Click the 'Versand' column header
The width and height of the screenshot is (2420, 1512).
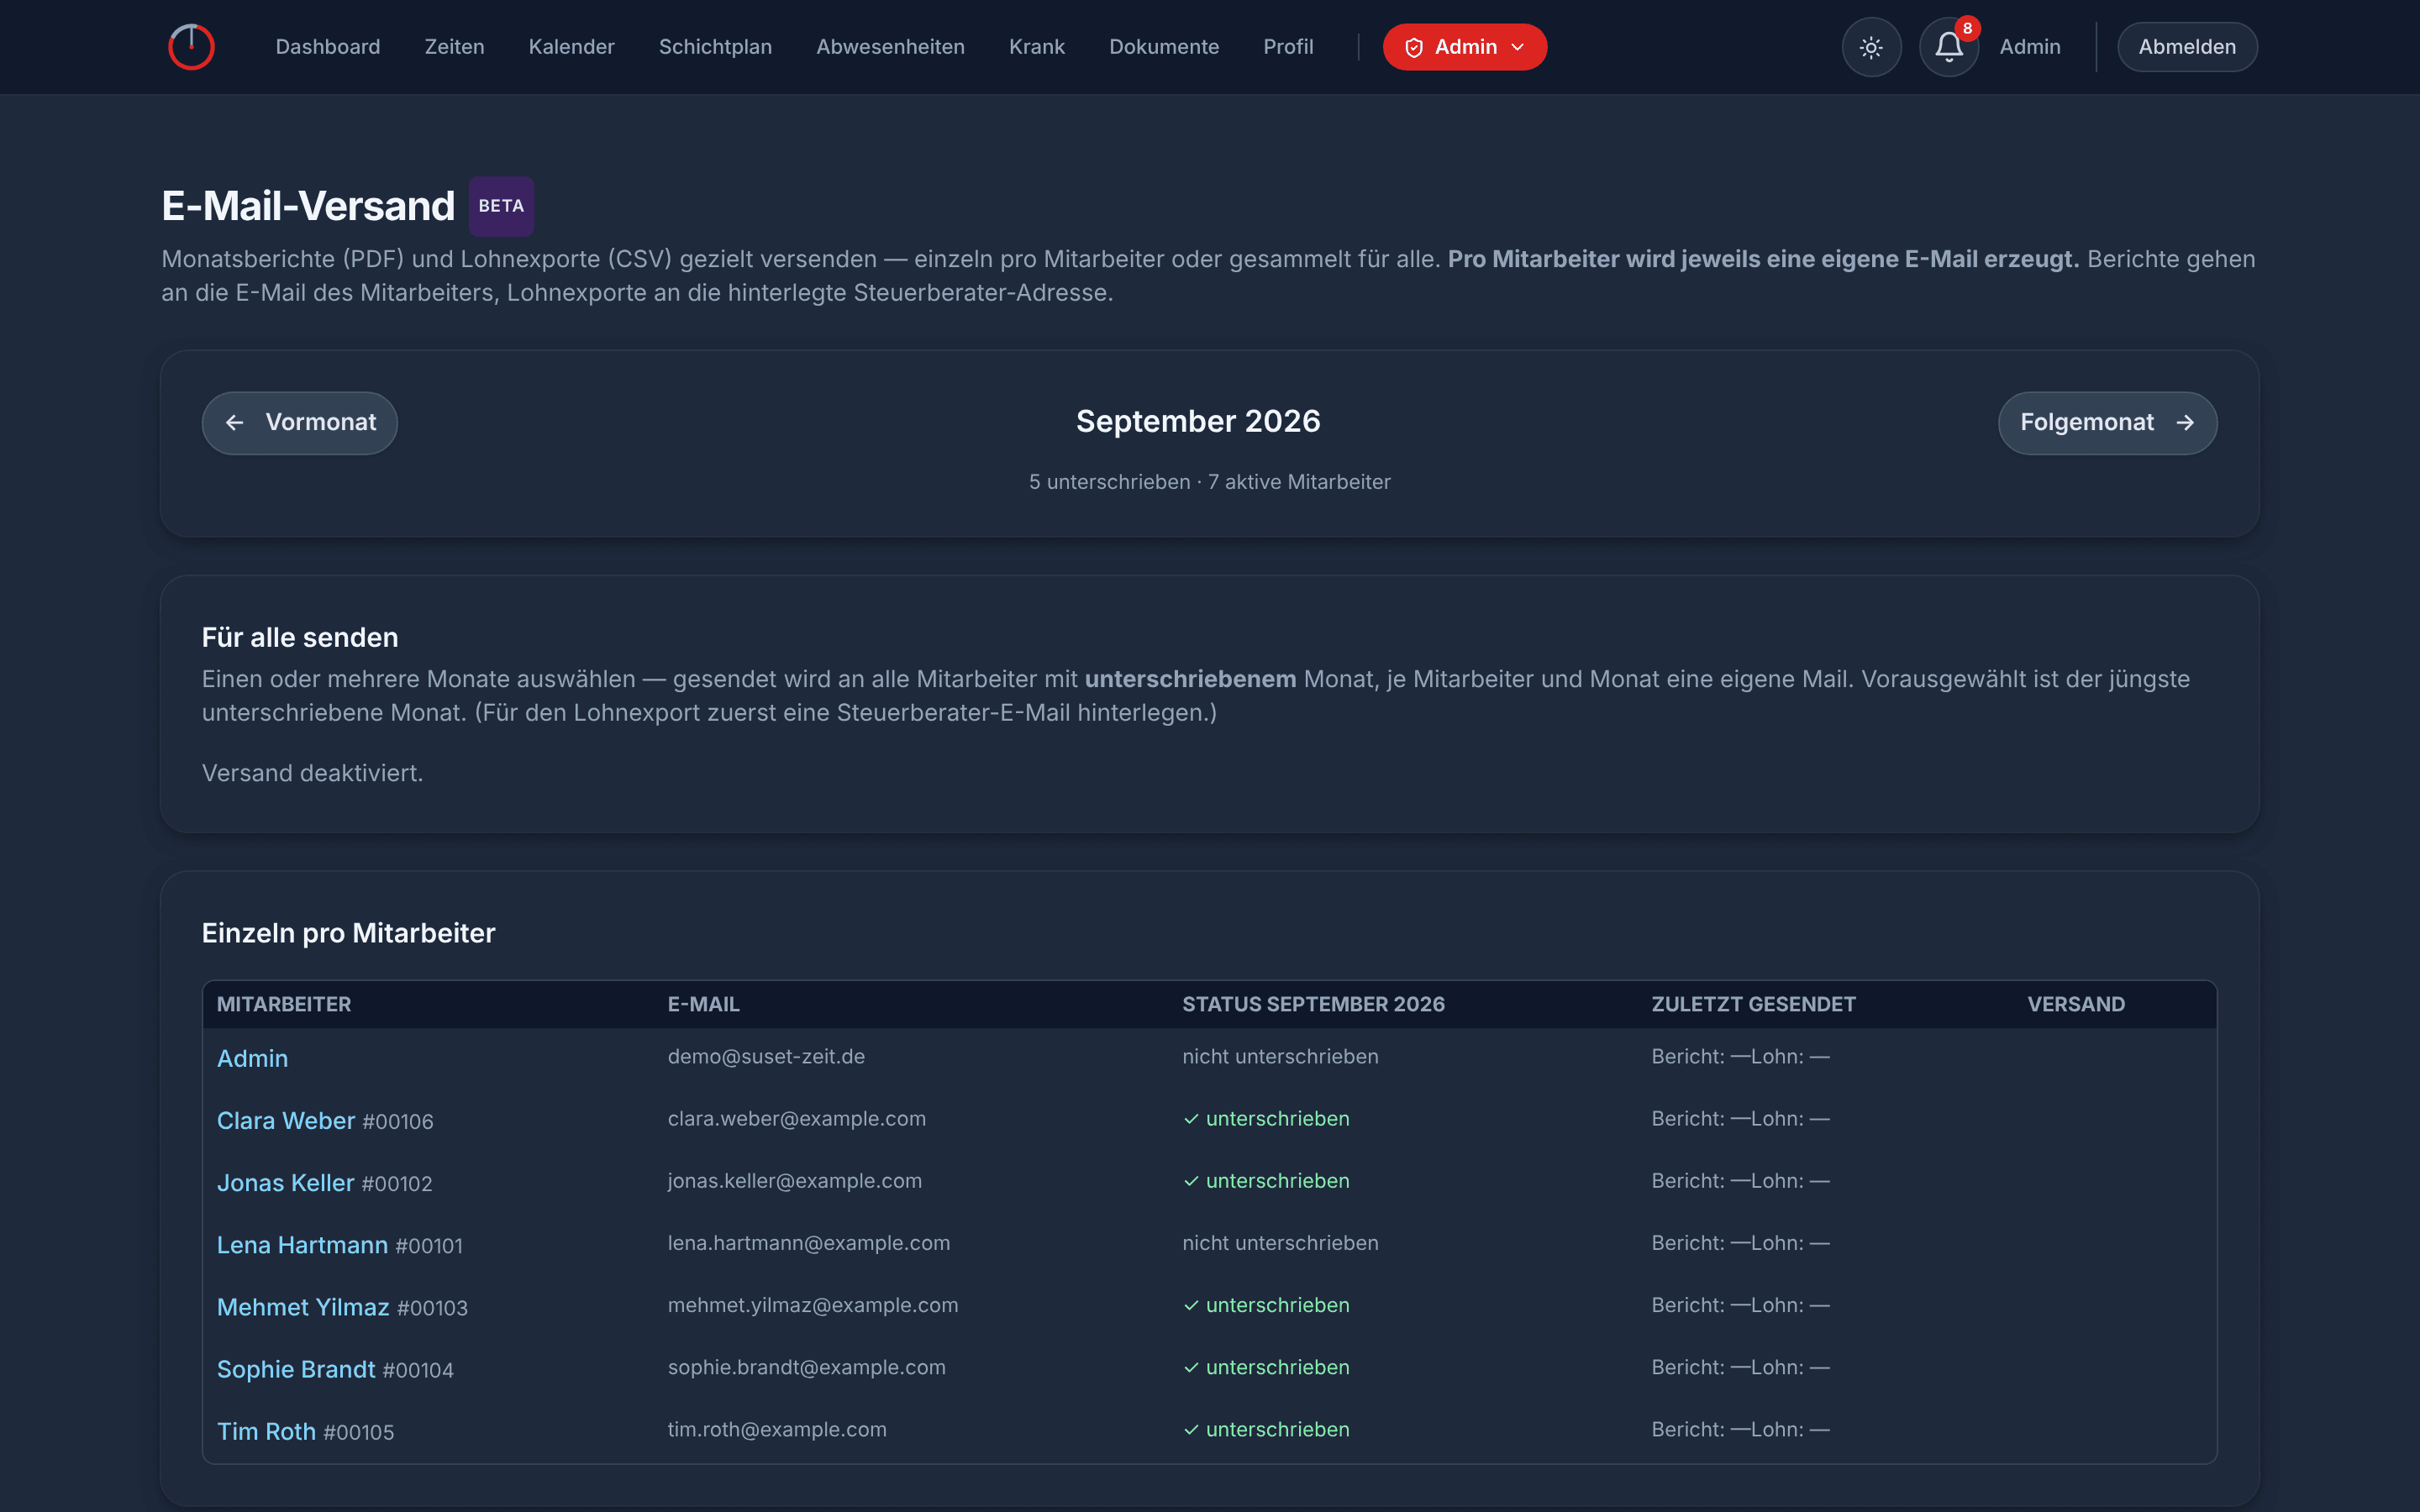[x=2076, y=1004]
